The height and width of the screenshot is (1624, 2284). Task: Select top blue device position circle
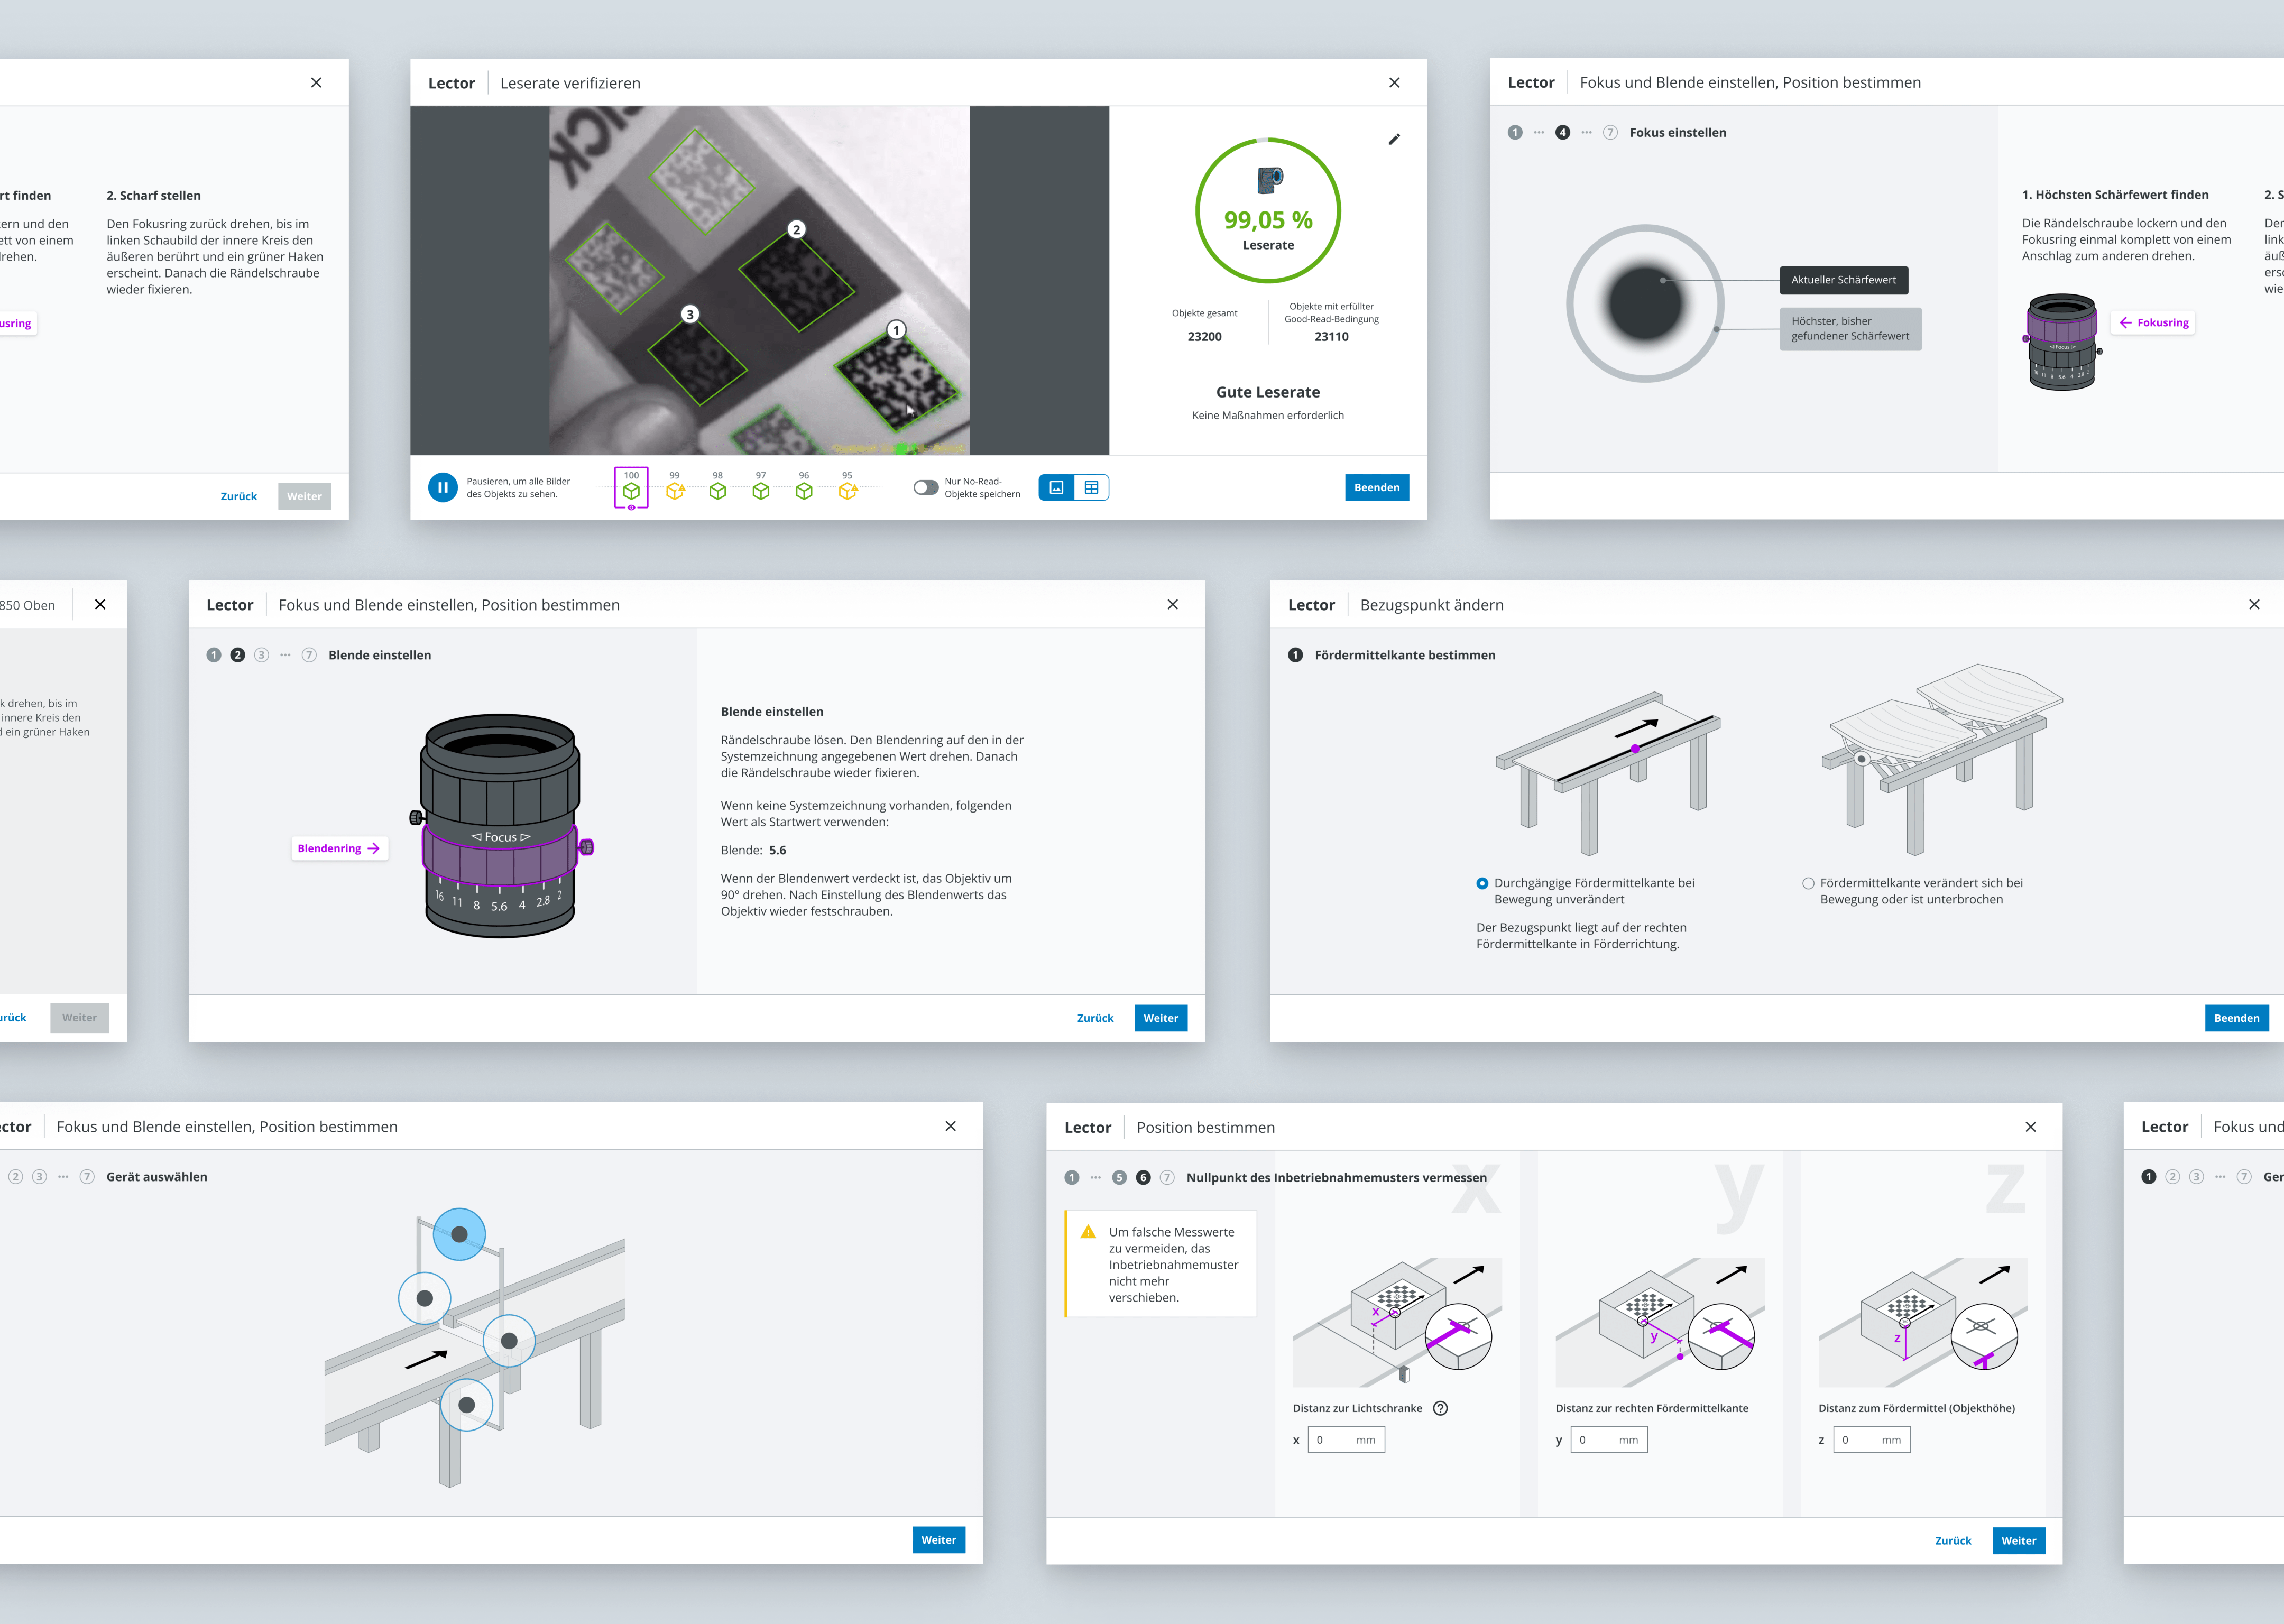[459, 1234]
